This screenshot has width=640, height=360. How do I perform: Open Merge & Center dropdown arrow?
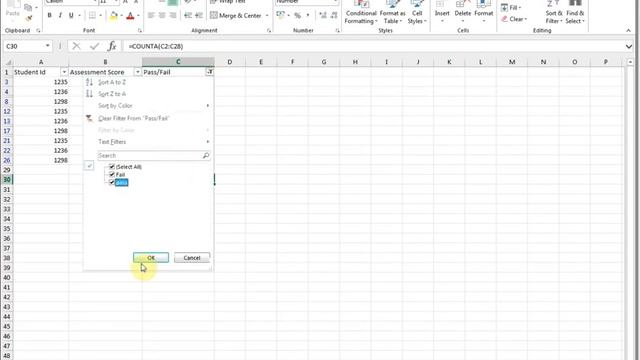[x=267, y=16]
